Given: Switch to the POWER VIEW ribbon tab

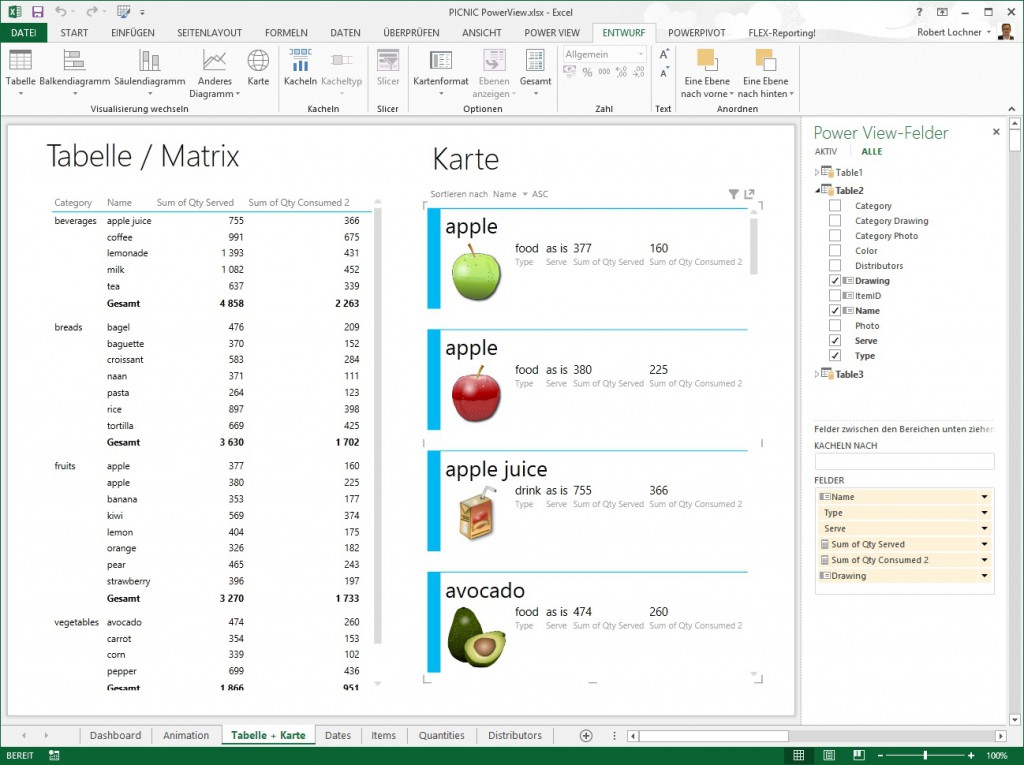Looking at the screenshot, I should point(552,32).
